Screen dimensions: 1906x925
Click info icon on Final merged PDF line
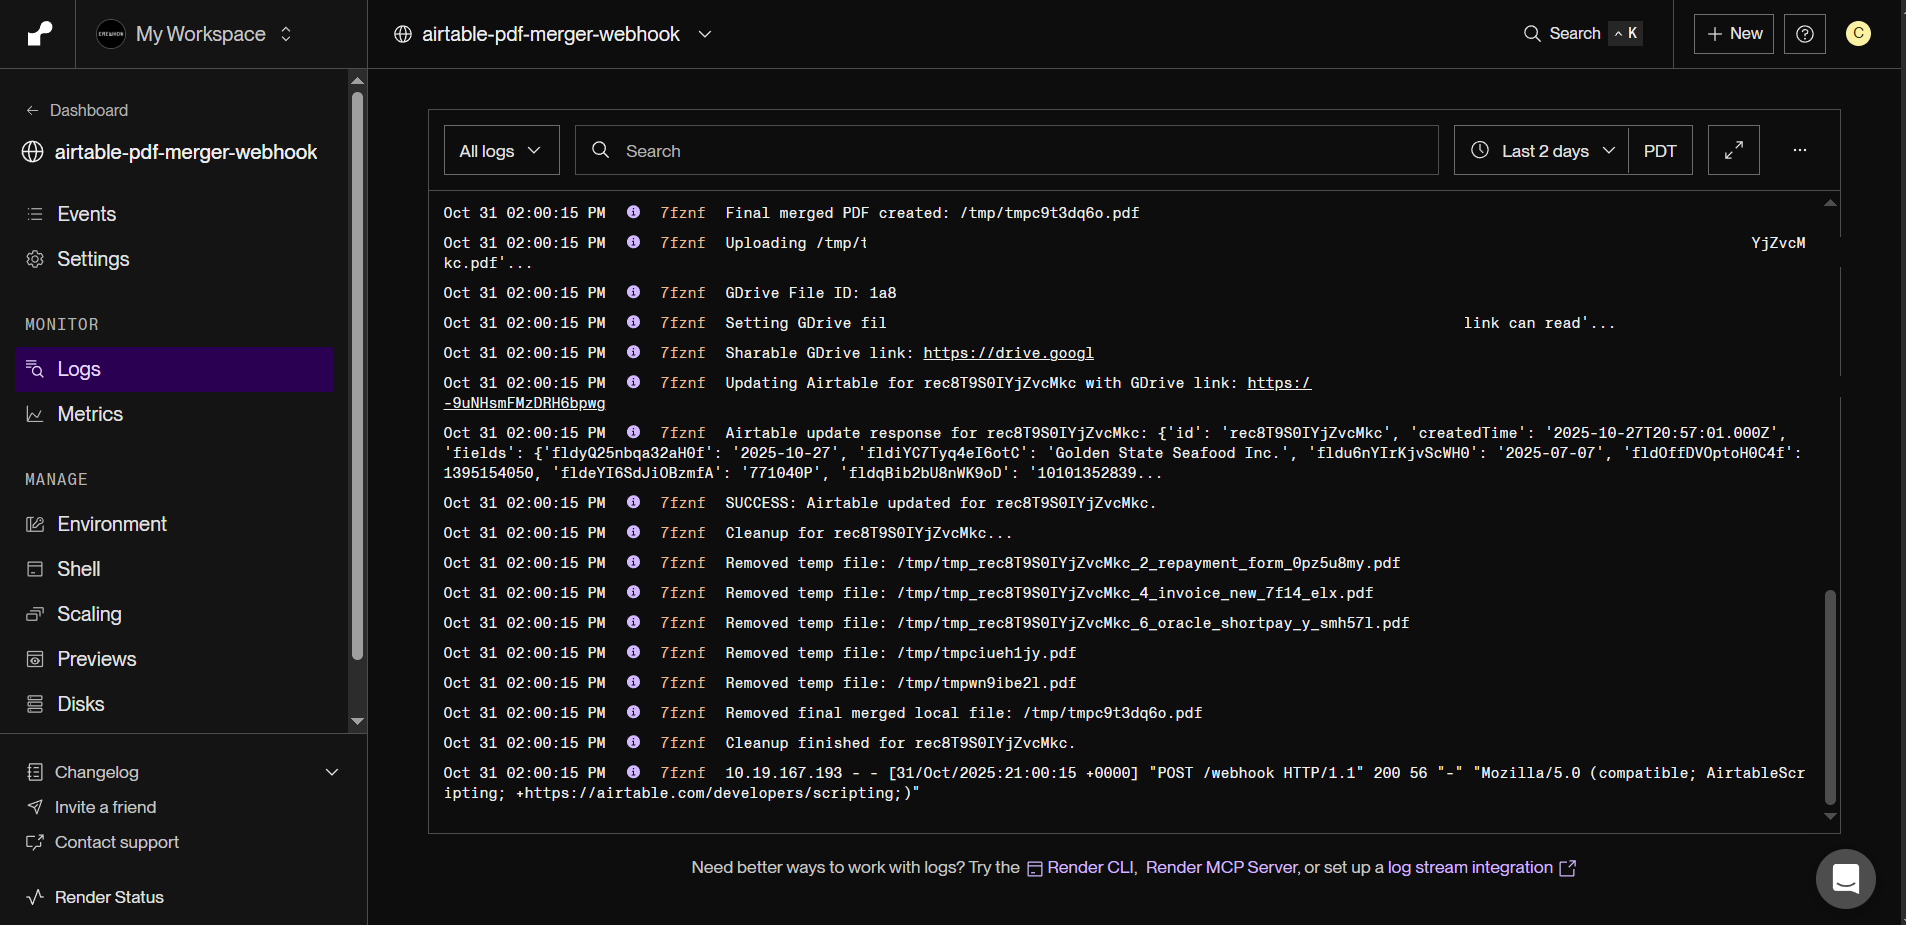[x=634, y=212]
